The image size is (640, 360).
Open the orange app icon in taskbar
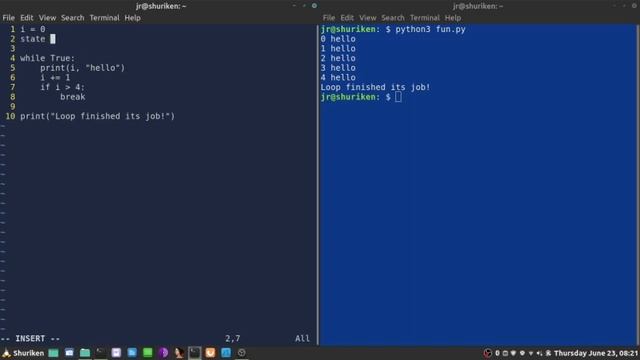coord(210,353)
